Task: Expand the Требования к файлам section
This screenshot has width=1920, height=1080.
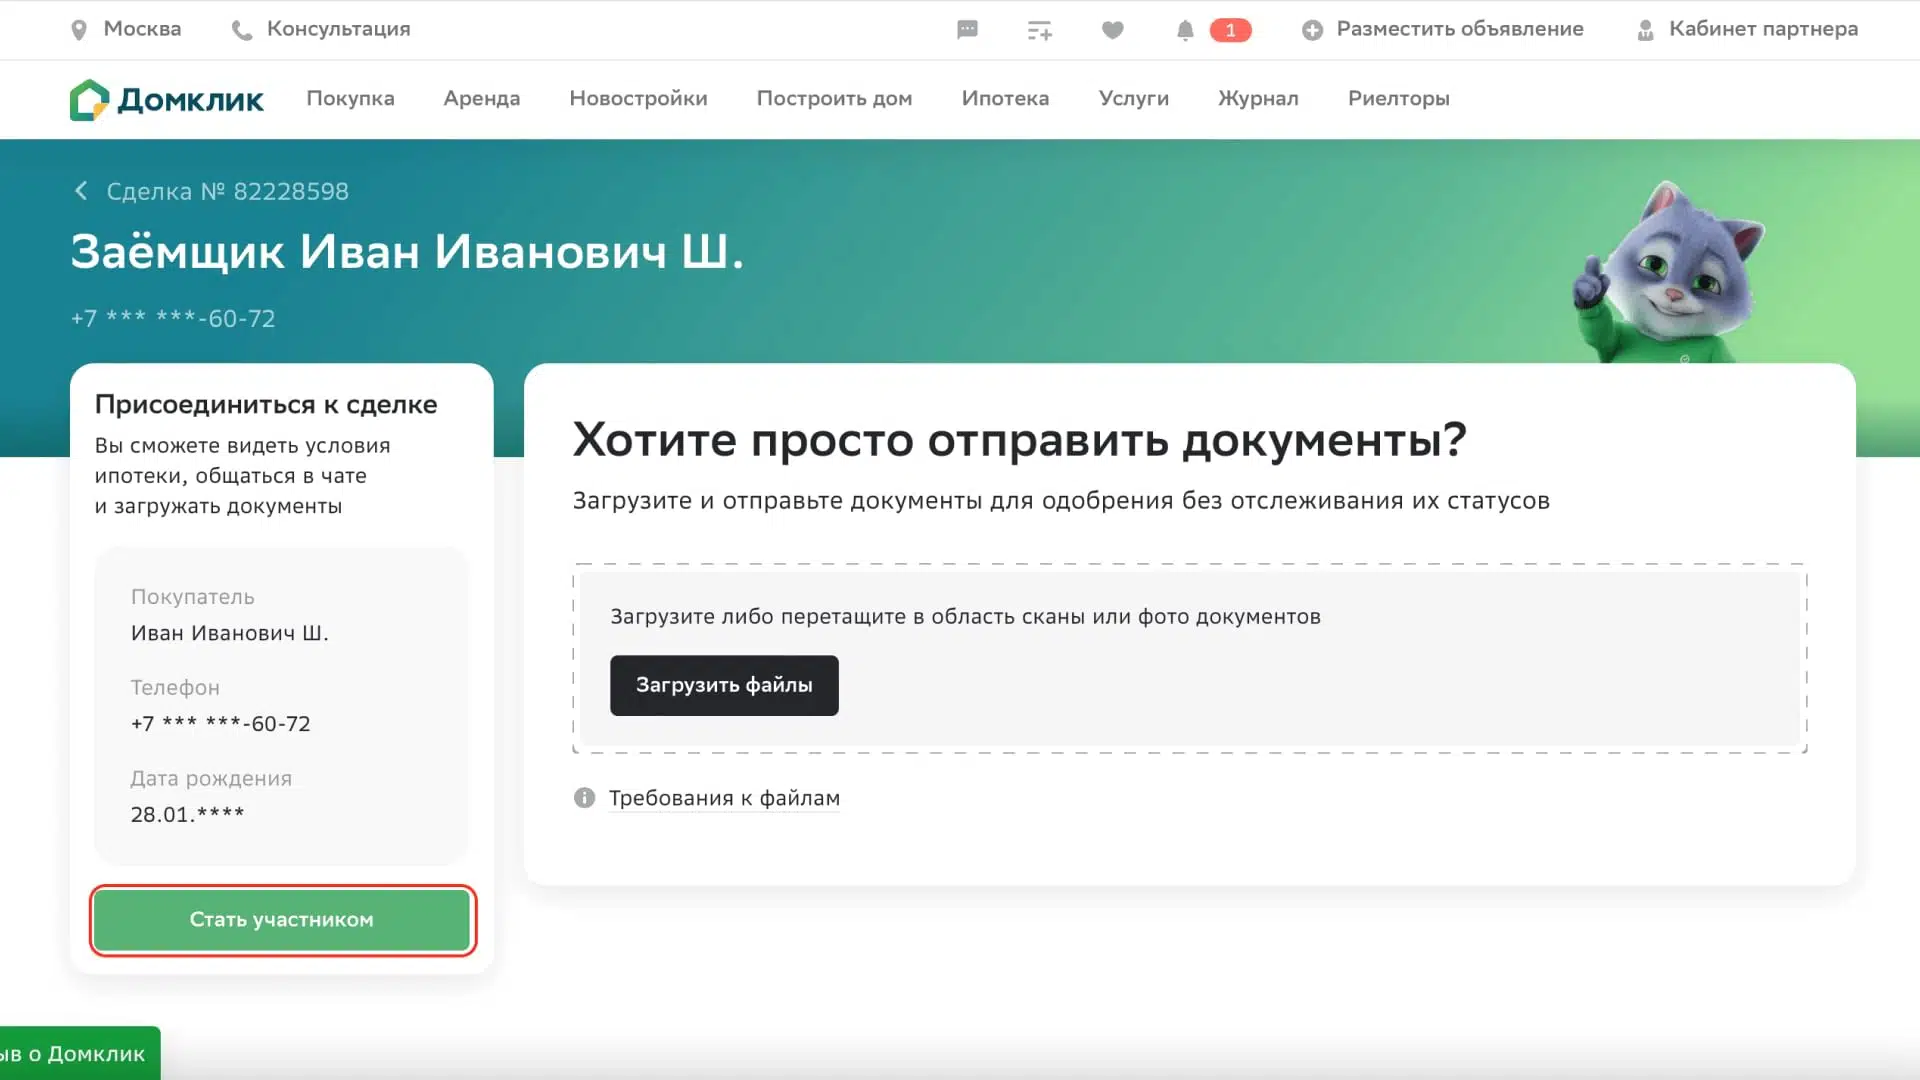Action: coord(724,798)
